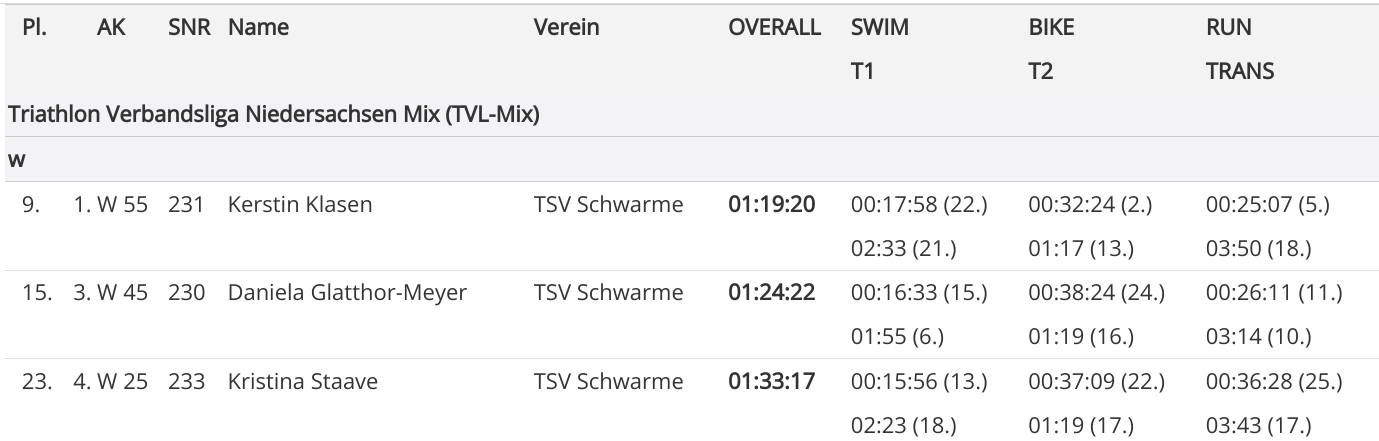Screen dimensions: 1379x441
Task: Click the SWIM column header
Action: pyautogui.click(x=879, y=28)
